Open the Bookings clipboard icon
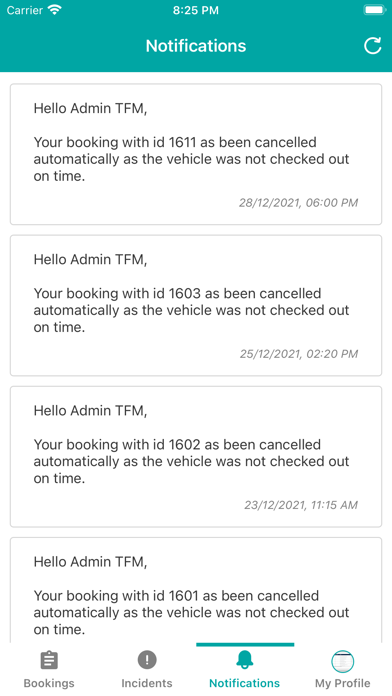The width and height of the screenshot is (392, 696). (x=49, y=660)
